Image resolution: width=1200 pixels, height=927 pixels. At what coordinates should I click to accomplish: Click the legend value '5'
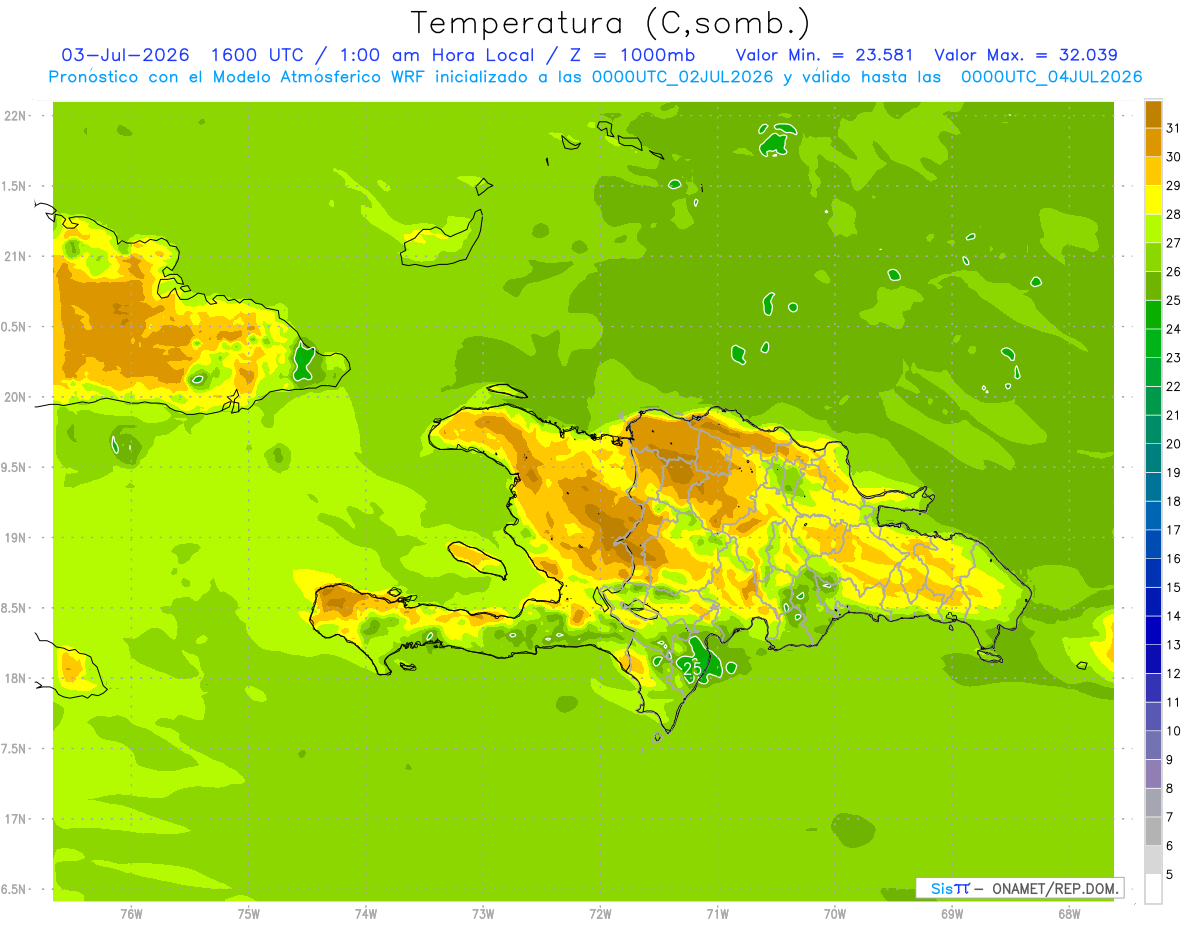(x=1169, y=875)
